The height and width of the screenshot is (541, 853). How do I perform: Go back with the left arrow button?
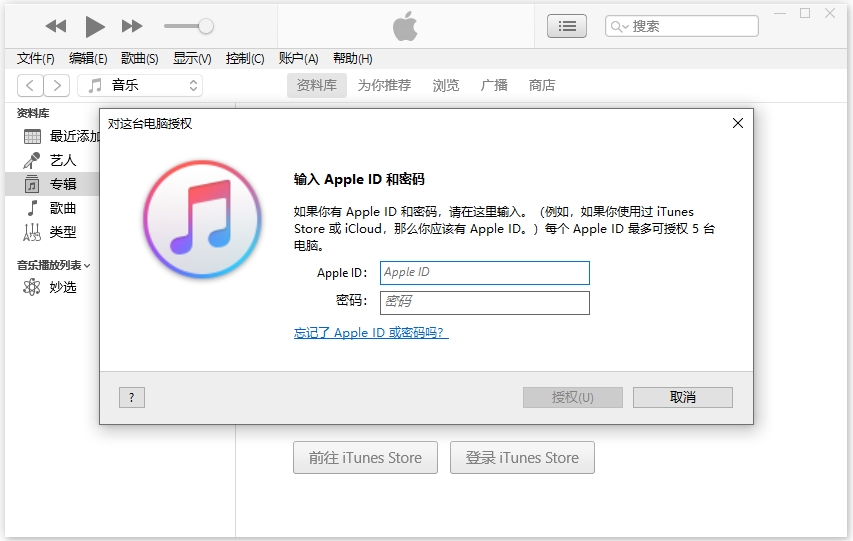(30, 85)
